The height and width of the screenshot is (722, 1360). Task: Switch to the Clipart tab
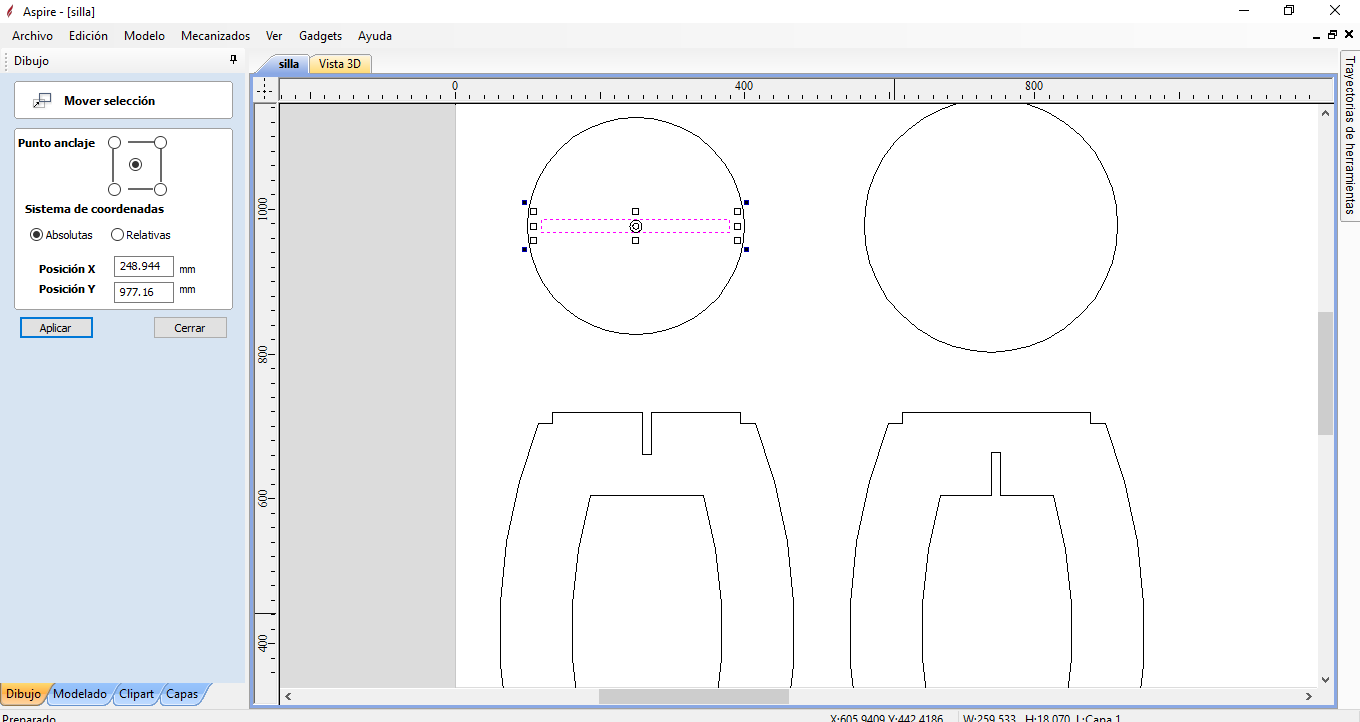pyautogui.click(x=136, y=694)
